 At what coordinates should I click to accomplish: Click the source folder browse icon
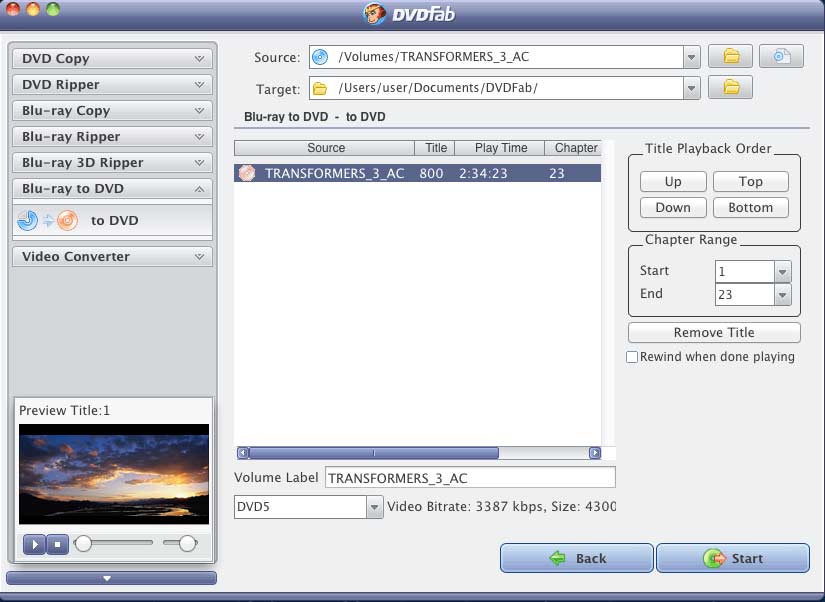coord(730,56)
